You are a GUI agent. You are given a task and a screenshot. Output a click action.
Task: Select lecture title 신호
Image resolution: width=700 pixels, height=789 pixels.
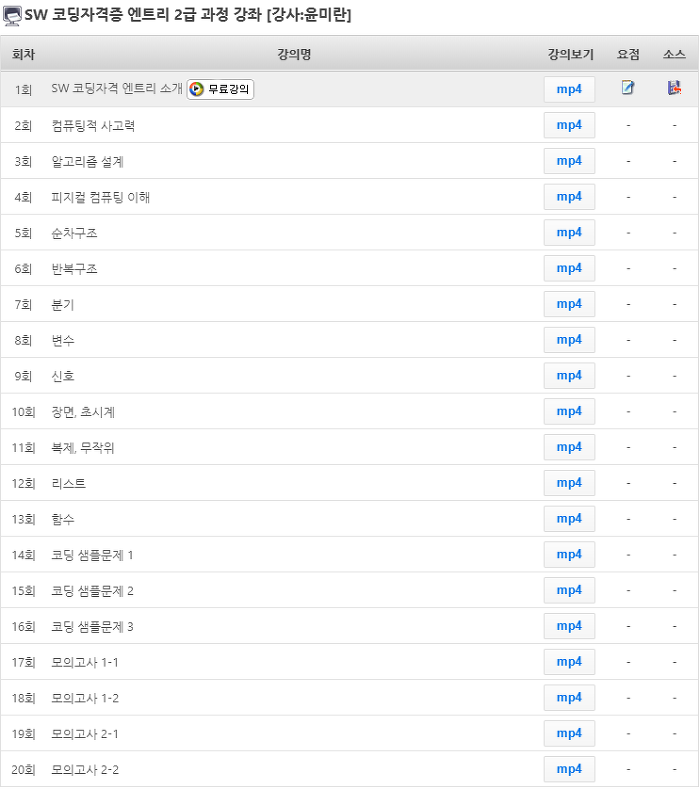(63, 376)
